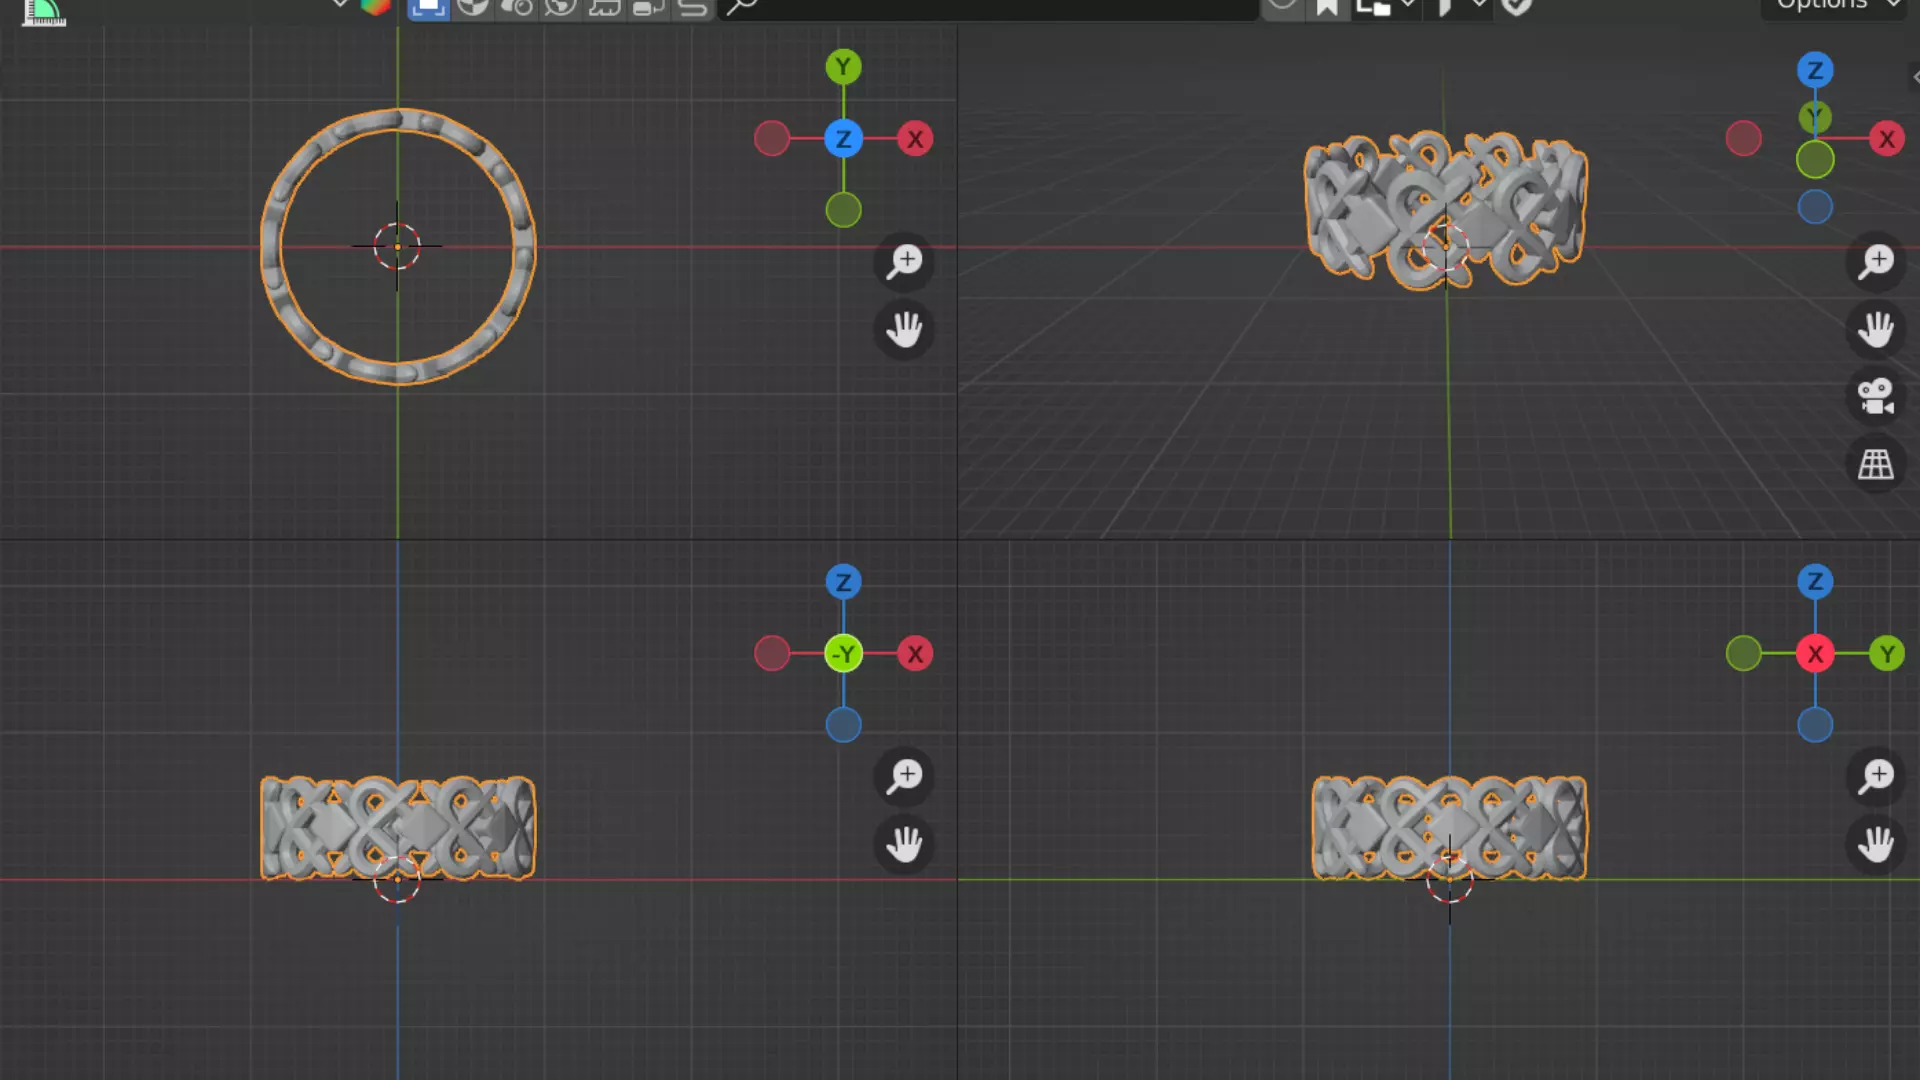
Task: Expand sidebar arrow at perspective viewport edge
Action: 1914,77
